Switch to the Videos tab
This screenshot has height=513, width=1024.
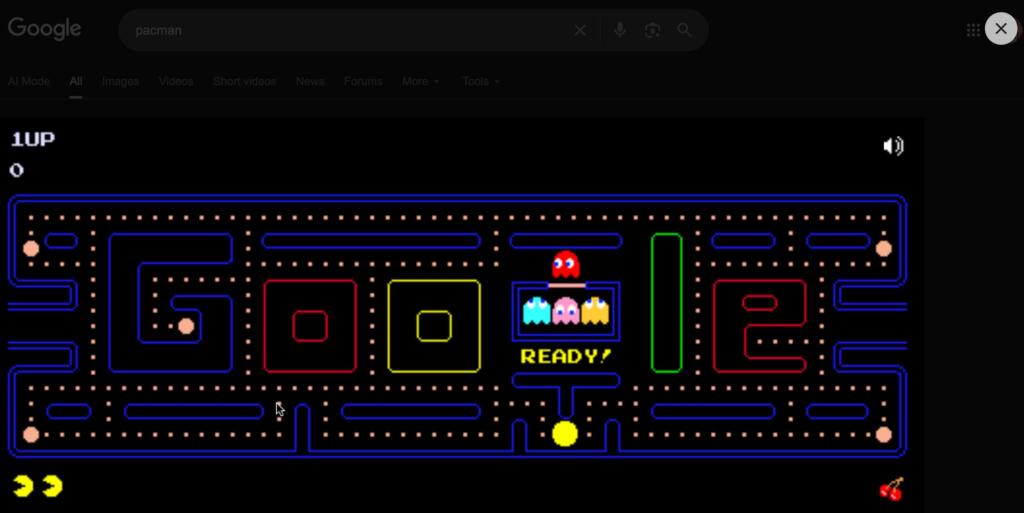coord(176,81)
